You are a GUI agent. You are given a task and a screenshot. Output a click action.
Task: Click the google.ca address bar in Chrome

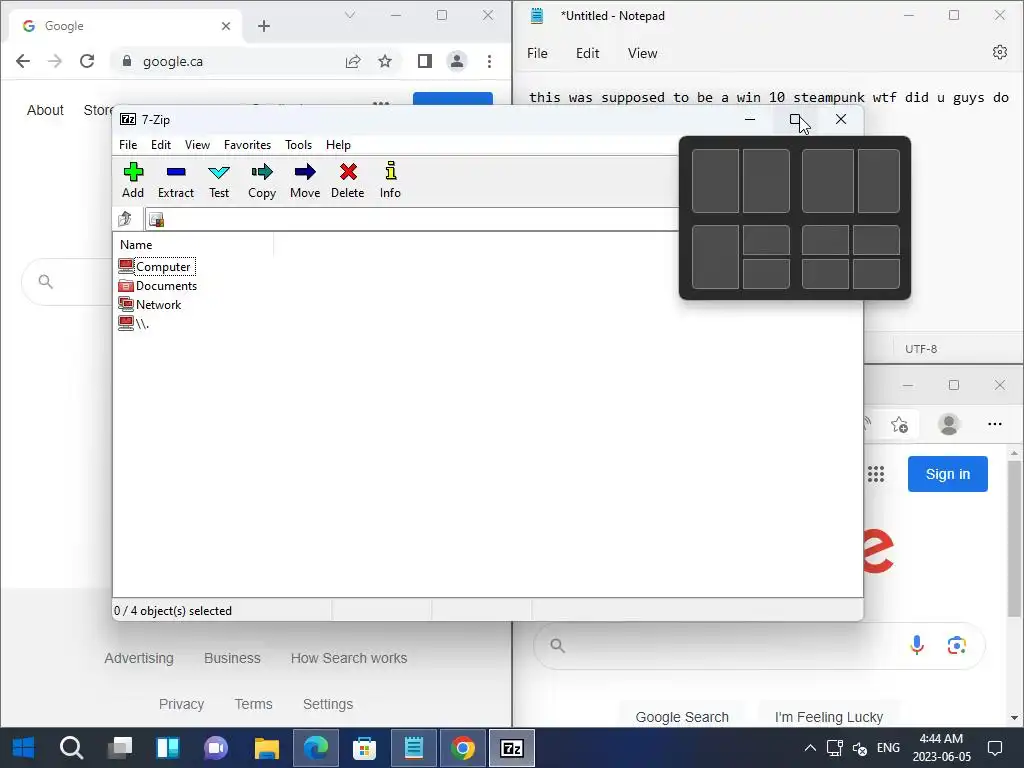(x=173, y=61)
